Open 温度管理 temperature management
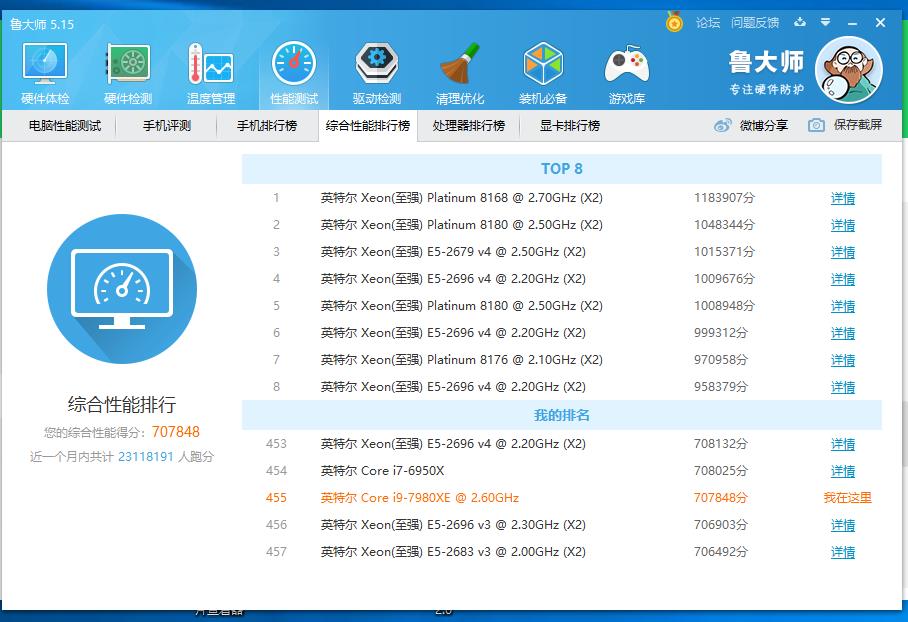This screenshot has height=622, width=908. click(210, 74)
